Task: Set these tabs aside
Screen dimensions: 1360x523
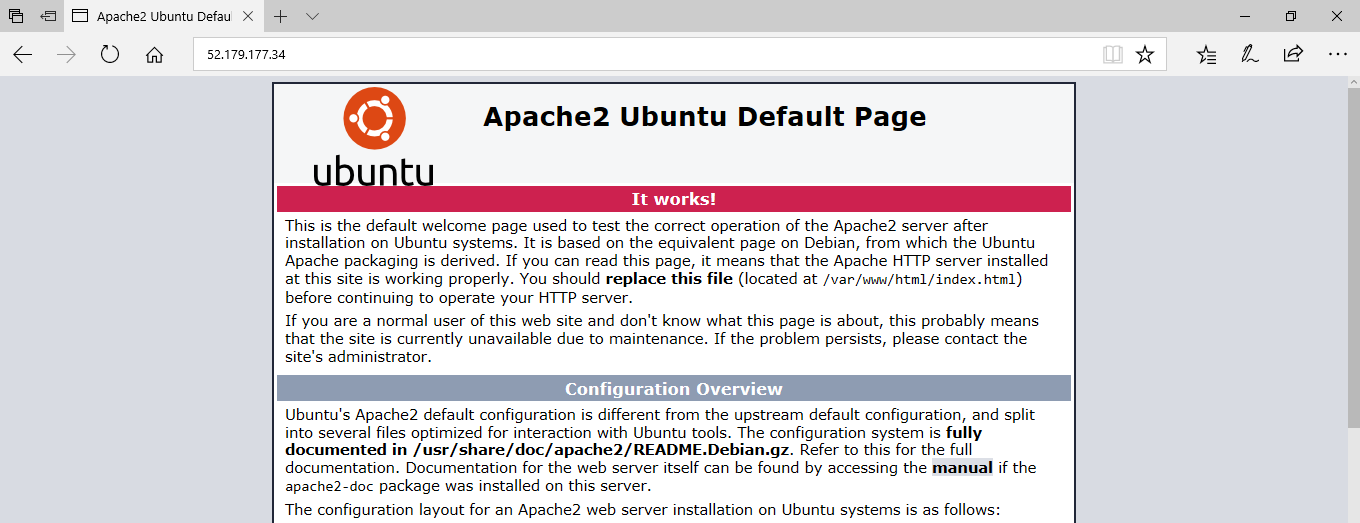Action: (47, 16)
